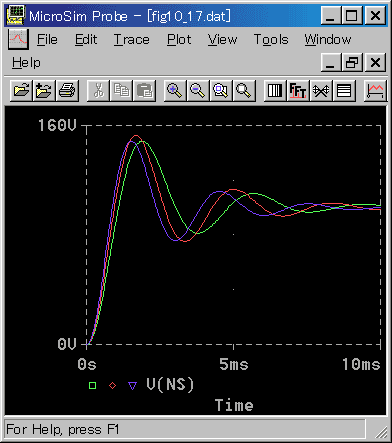Viewport: 392px width, 443px height.
Task: Click the Zoom Fit magnifier icon
Action: click(244, 90)
